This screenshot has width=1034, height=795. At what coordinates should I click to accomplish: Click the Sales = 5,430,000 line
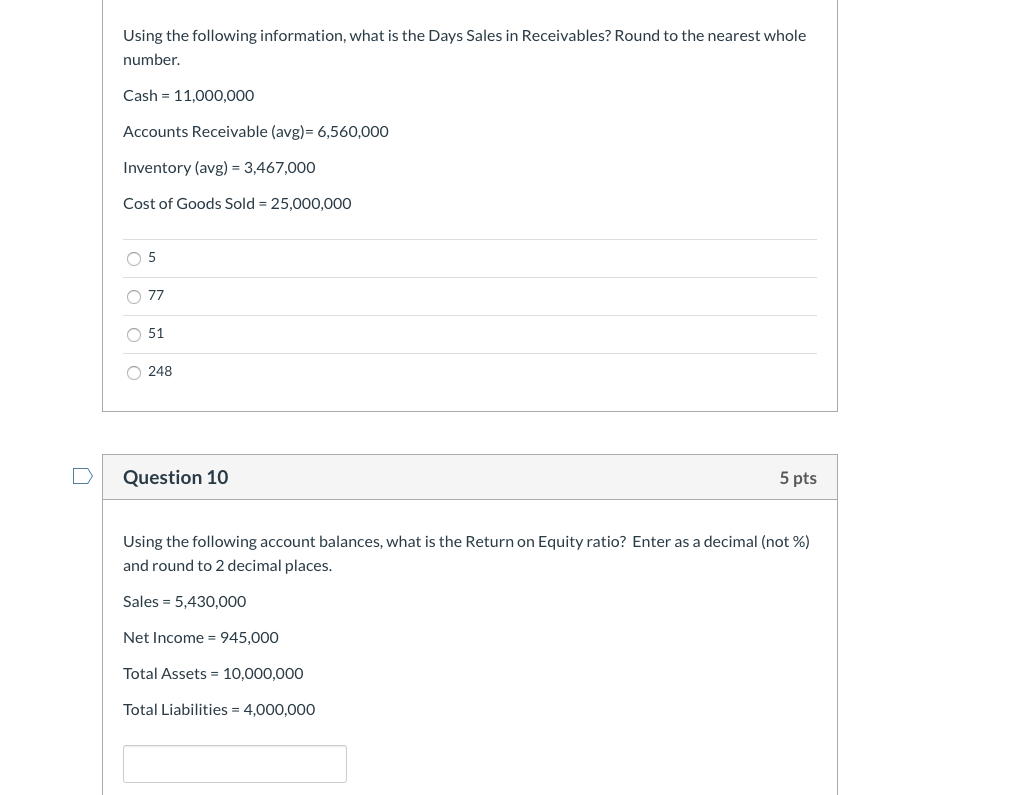184,600
